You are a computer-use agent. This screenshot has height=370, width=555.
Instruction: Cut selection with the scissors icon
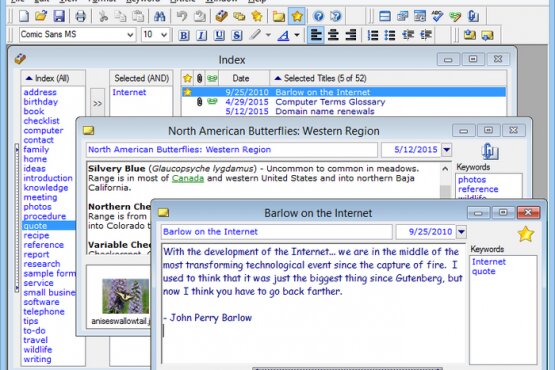coord(103,16)
